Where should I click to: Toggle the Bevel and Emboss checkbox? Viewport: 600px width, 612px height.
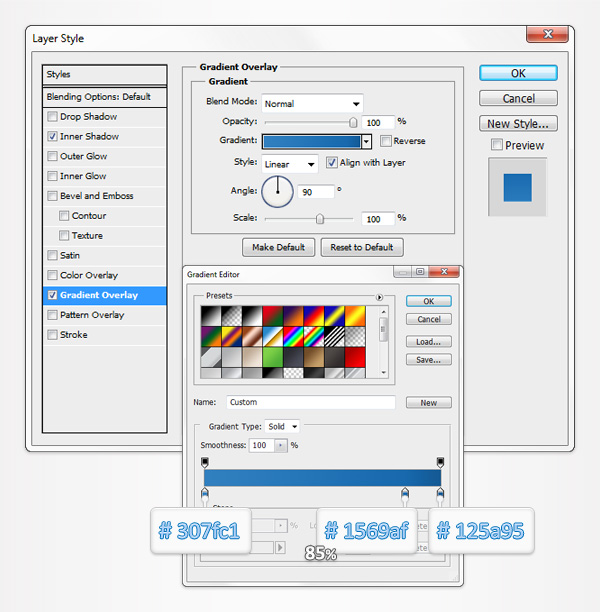[52, 196]
